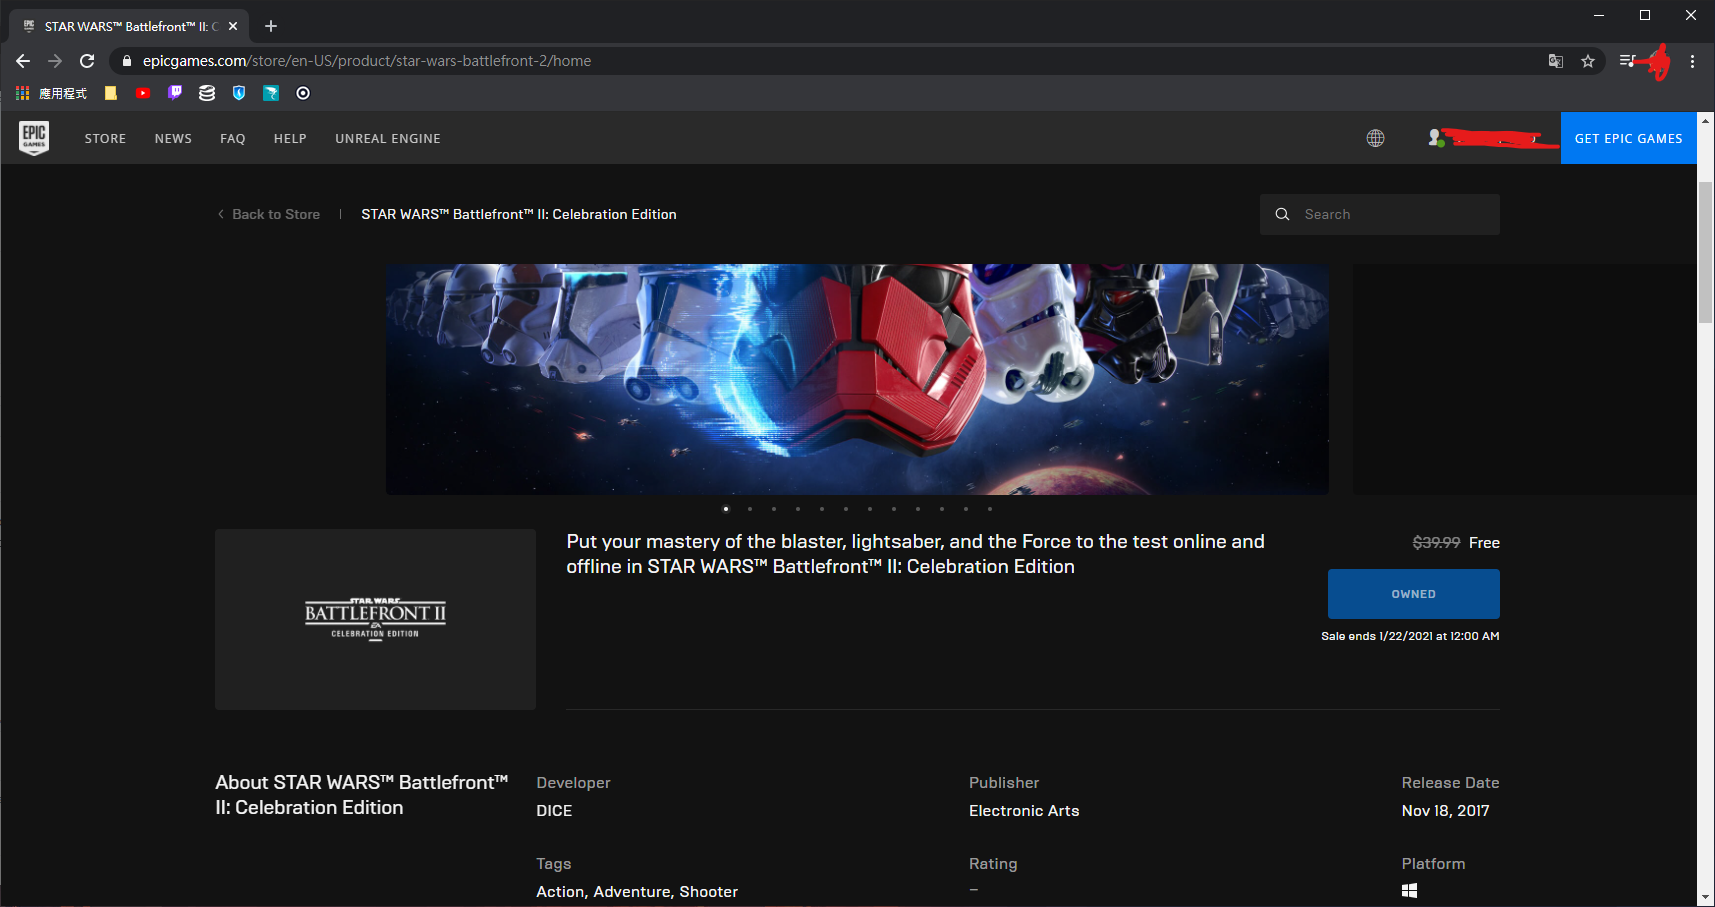This screenshot has height=907, width=1715.
Task: Open the Electronic Arts publisher link
Action: tap(1023, 810)
